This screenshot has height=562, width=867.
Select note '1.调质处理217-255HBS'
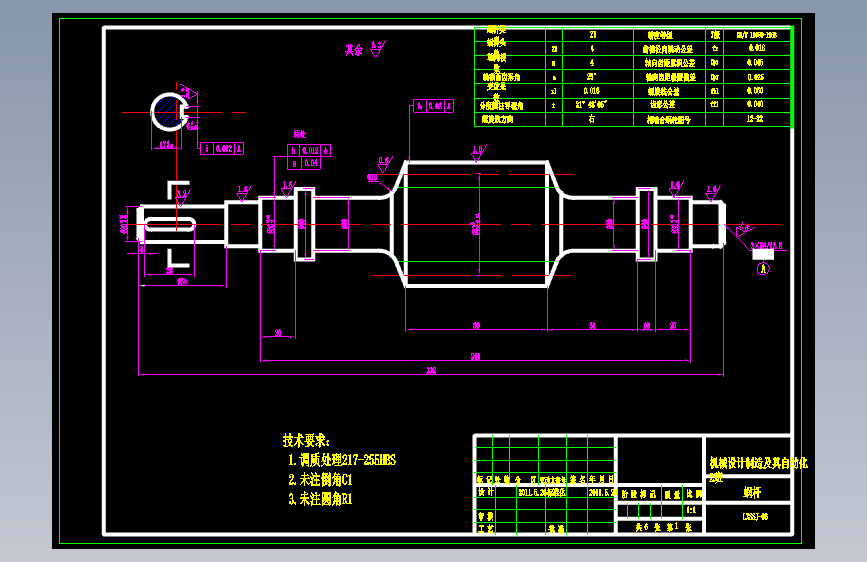(x=342, y=460)
